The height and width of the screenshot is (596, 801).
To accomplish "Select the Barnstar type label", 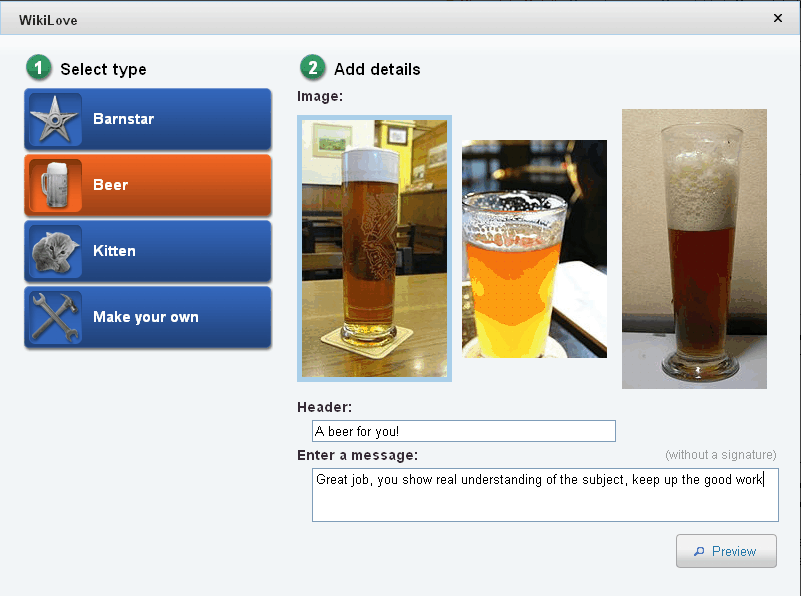I will (123, 119).
